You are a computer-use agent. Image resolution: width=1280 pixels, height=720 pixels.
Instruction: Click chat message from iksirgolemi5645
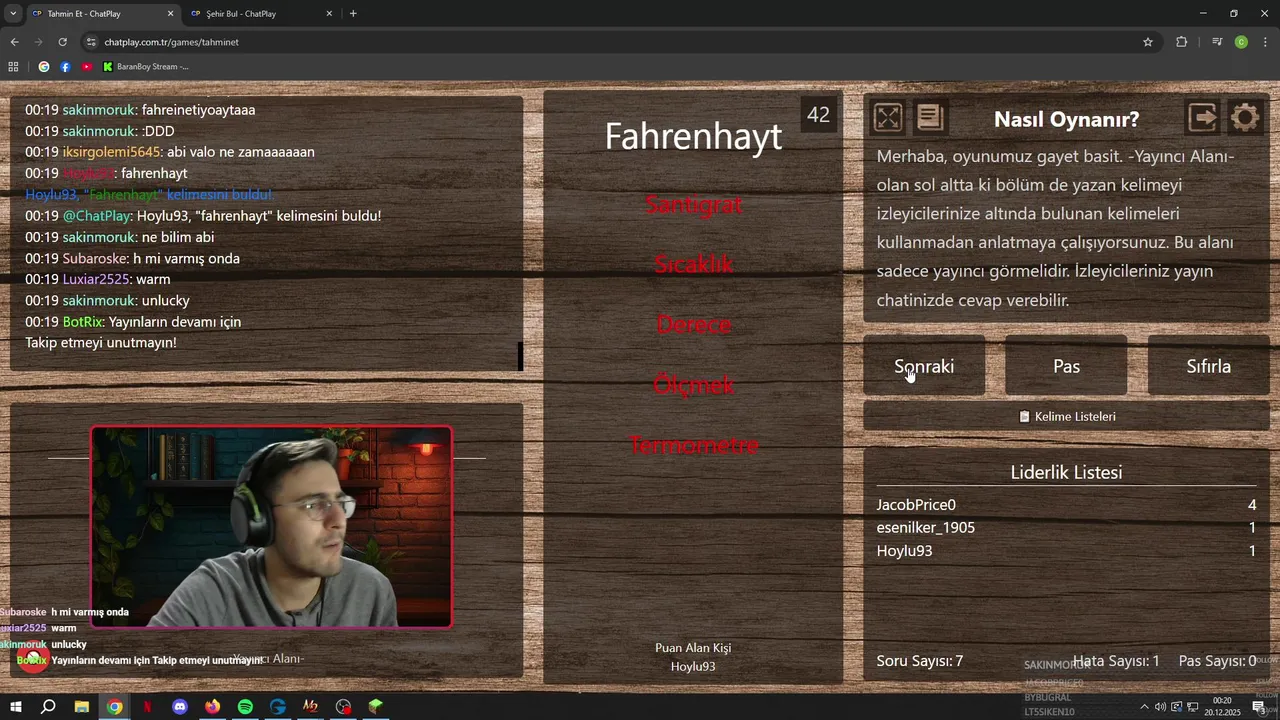(170, 152)
